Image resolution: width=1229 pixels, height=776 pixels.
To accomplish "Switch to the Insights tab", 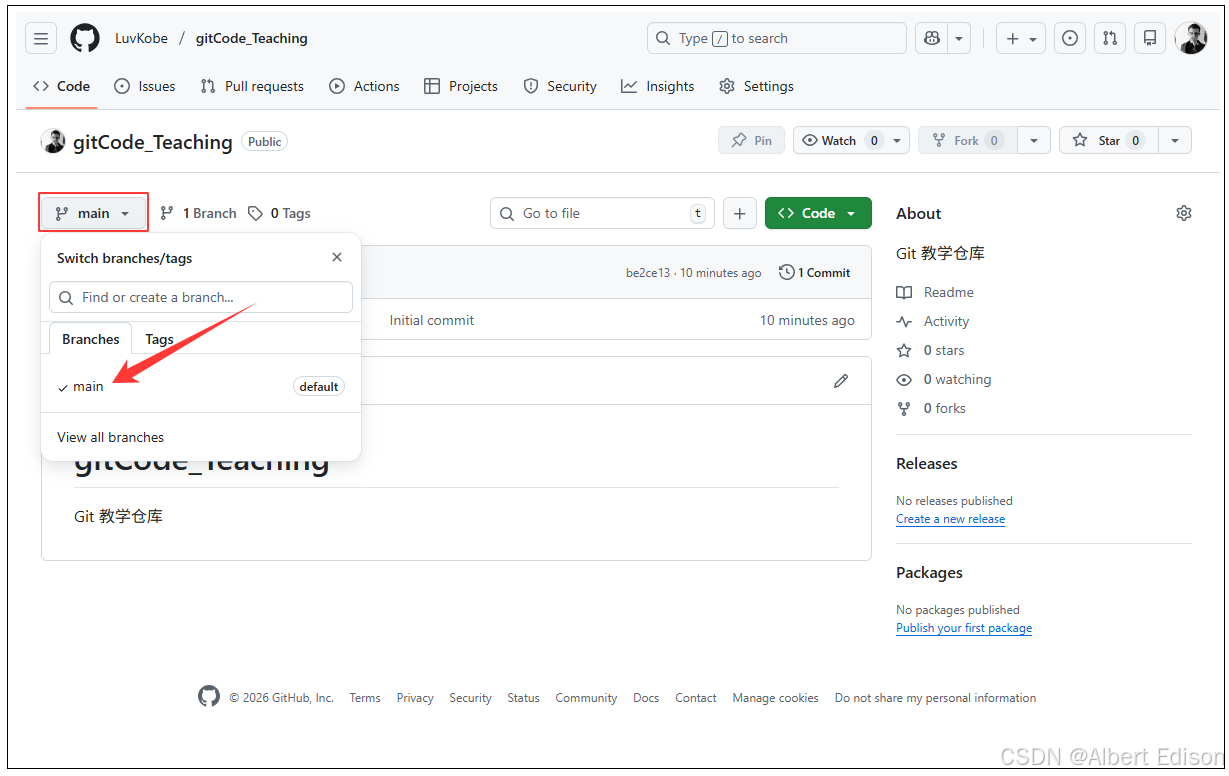I will point(658,86).
